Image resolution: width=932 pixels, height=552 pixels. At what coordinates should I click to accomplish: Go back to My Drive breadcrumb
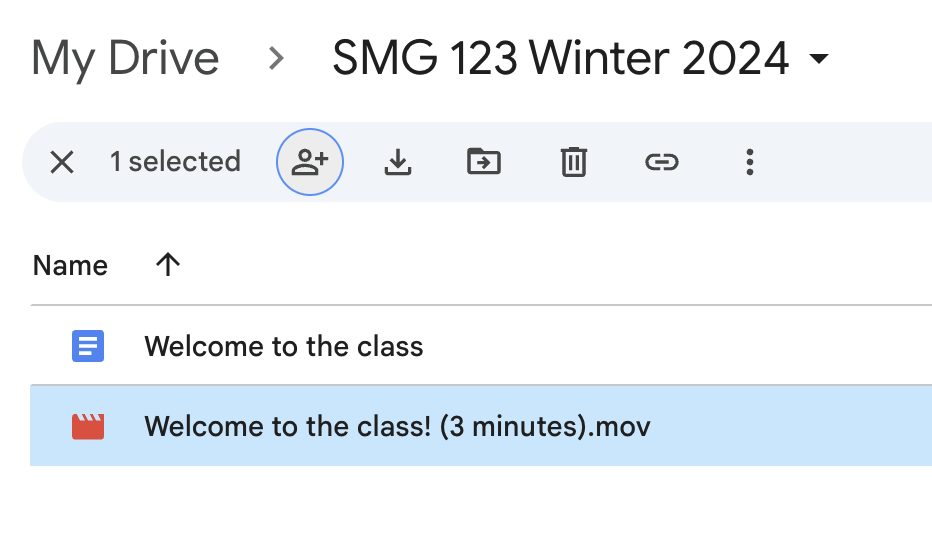coord(125,59)
